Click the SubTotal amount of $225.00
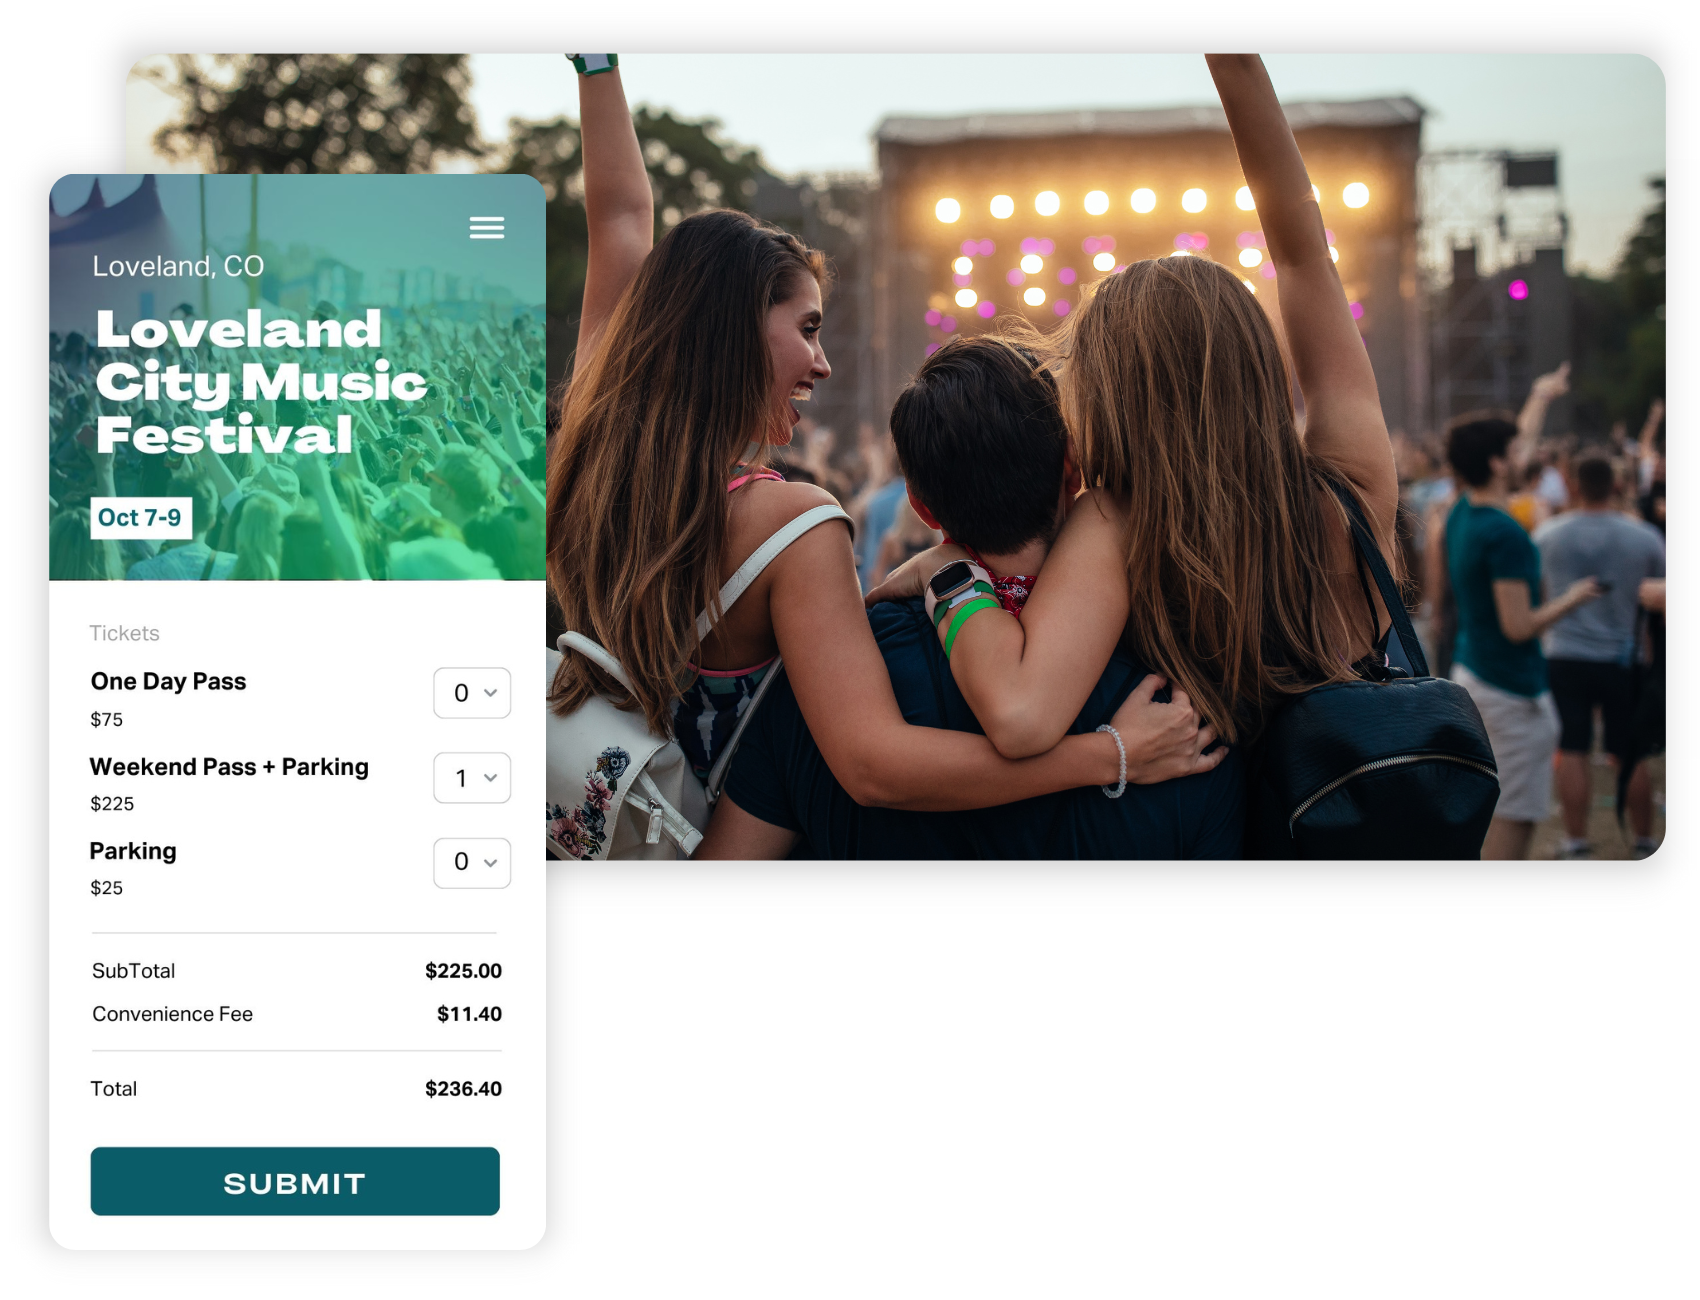This screenshot has height=1300, width=1700. [x=462, y=970]
